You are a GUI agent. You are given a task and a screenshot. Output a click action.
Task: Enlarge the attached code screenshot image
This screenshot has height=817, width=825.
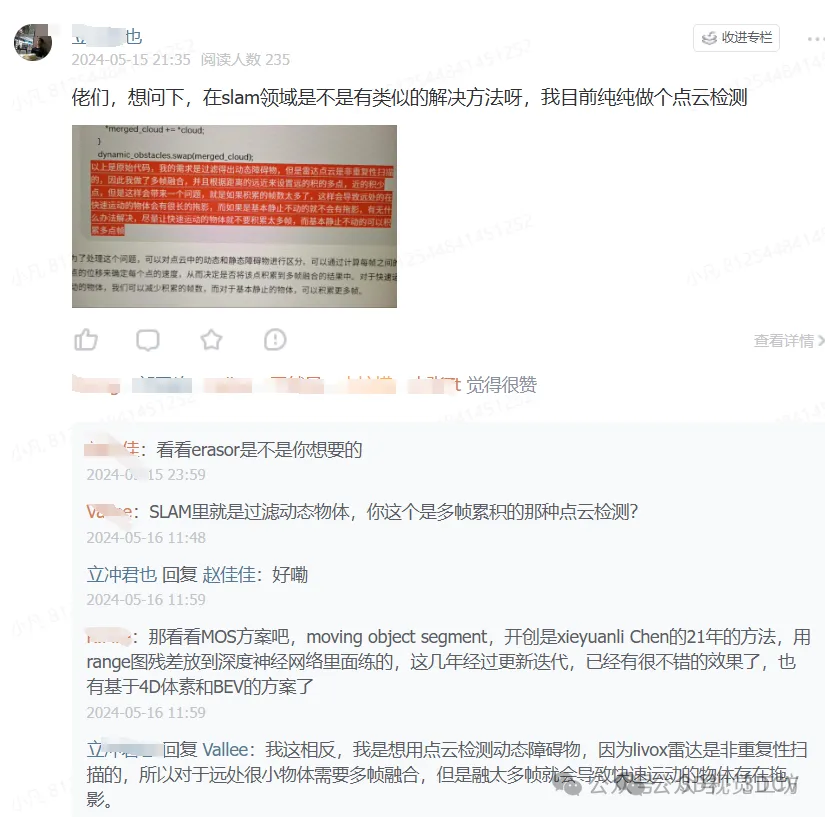[x=234, y=216]
